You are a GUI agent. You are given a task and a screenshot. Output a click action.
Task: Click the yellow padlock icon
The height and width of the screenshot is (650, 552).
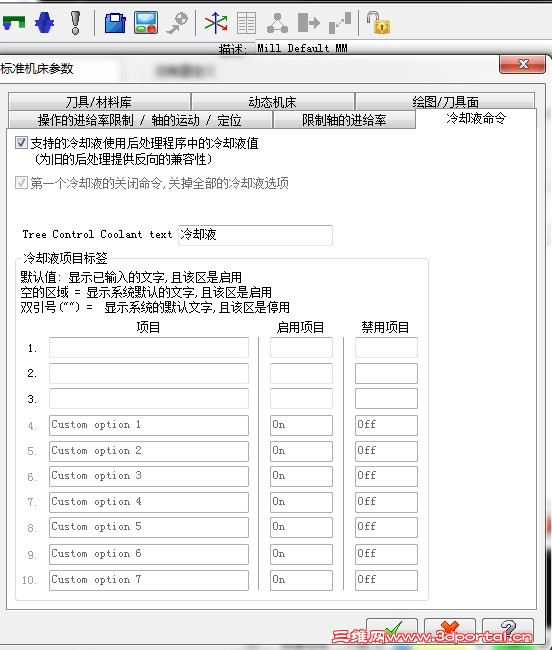click(378, 23)
